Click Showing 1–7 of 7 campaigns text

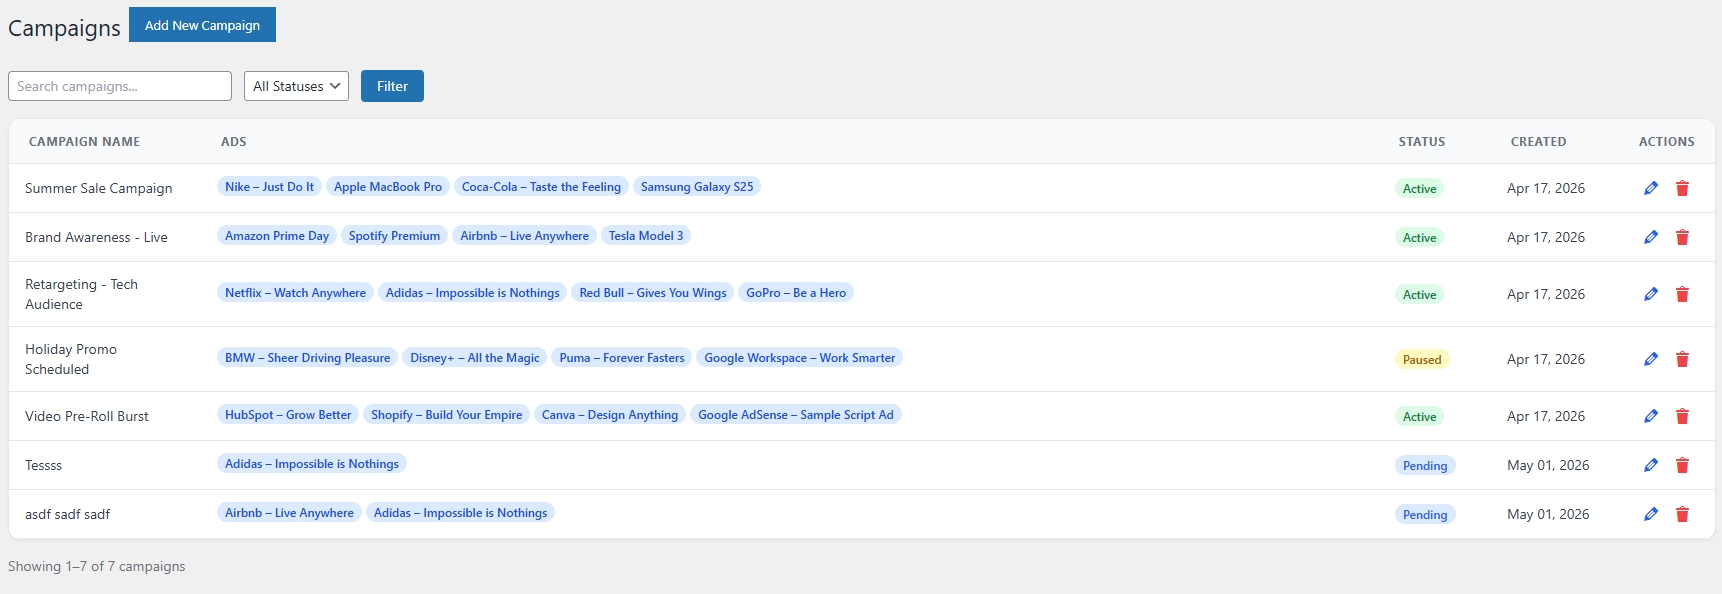97,566
